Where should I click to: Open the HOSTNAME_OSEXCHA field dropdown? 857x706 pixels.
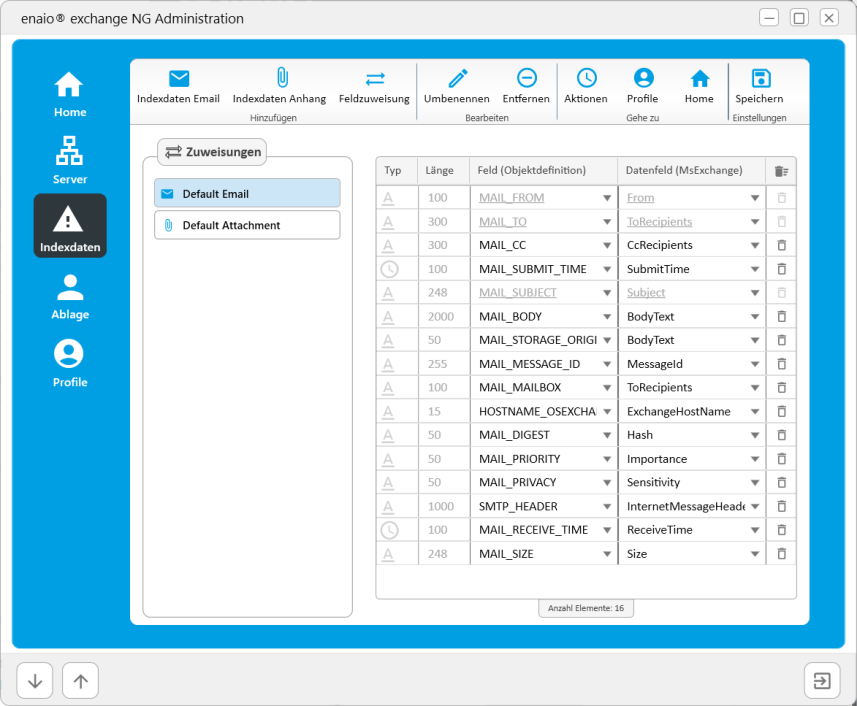607,412
